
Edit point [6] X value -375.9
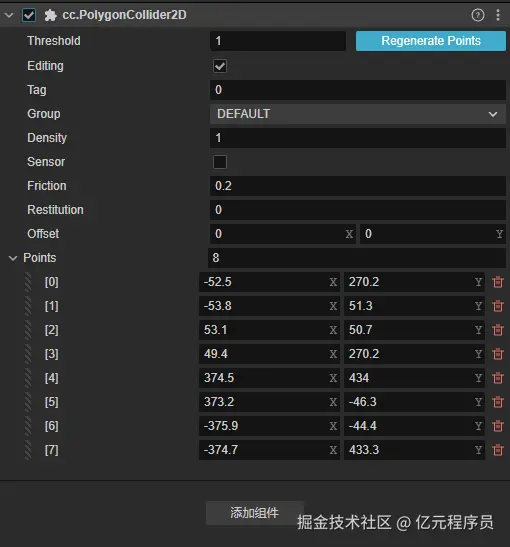pyautogui.click(x=269, y=426)
